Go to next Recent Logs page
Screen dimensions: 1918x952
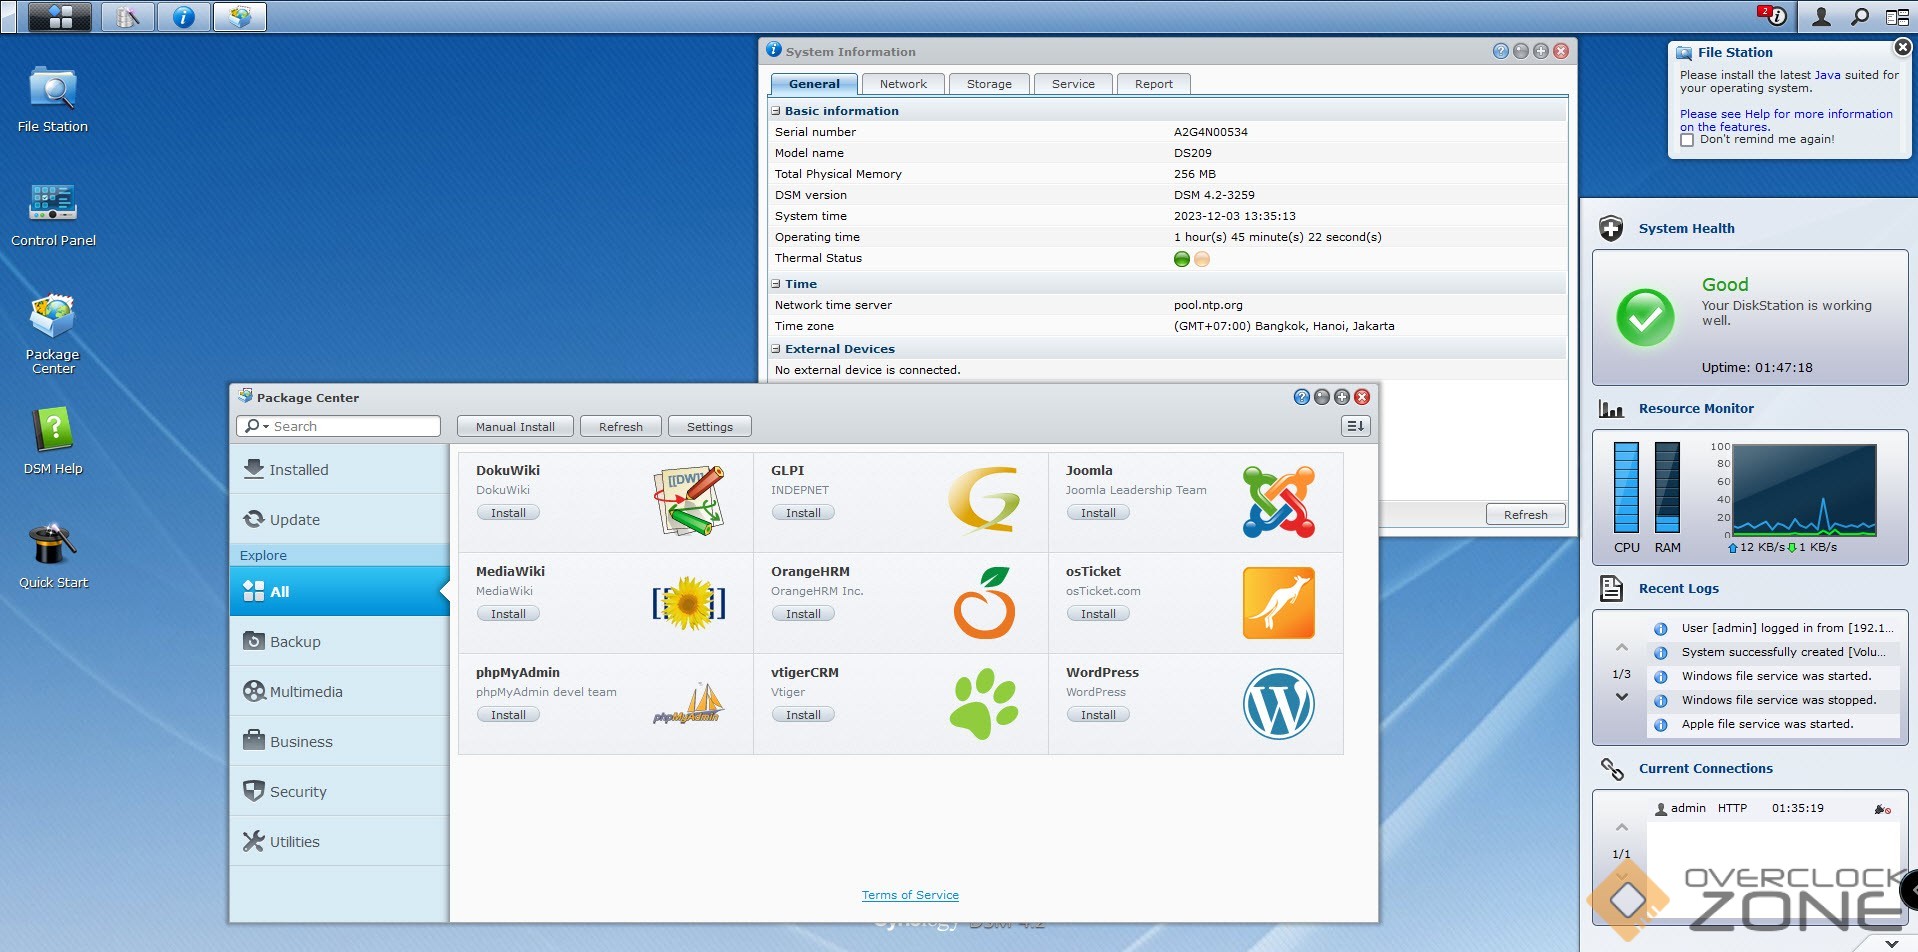click(1621, 697)
